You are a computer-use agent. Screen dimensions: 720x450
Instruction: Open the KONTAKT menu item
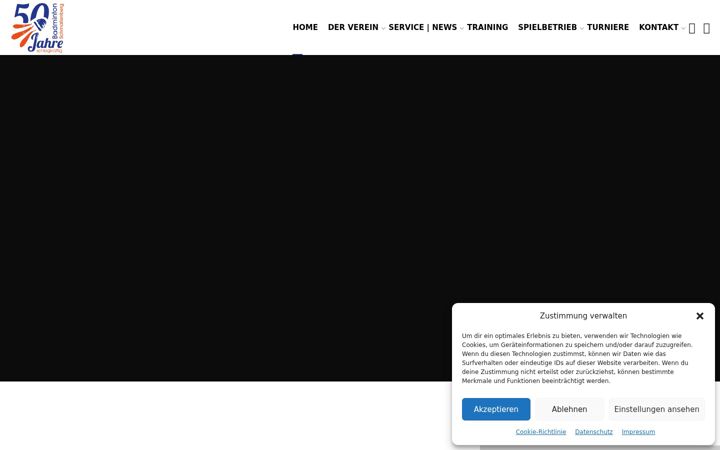coord(658,27)
